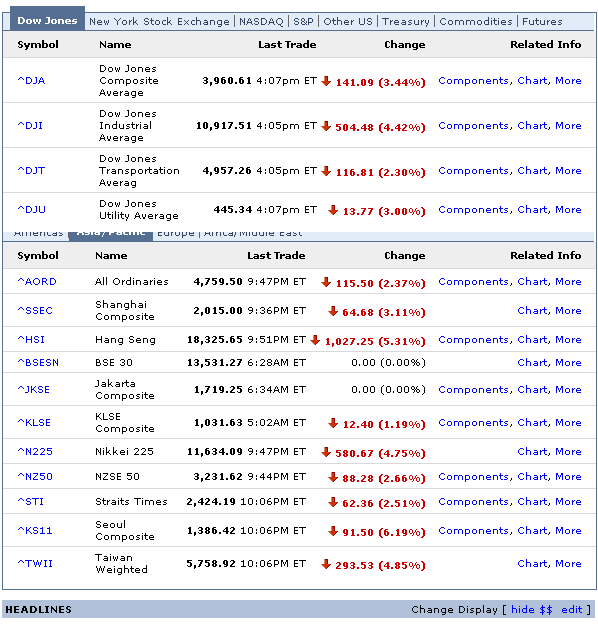
Task: Open Chart for Nikkei 225
Action: point(533,452)
